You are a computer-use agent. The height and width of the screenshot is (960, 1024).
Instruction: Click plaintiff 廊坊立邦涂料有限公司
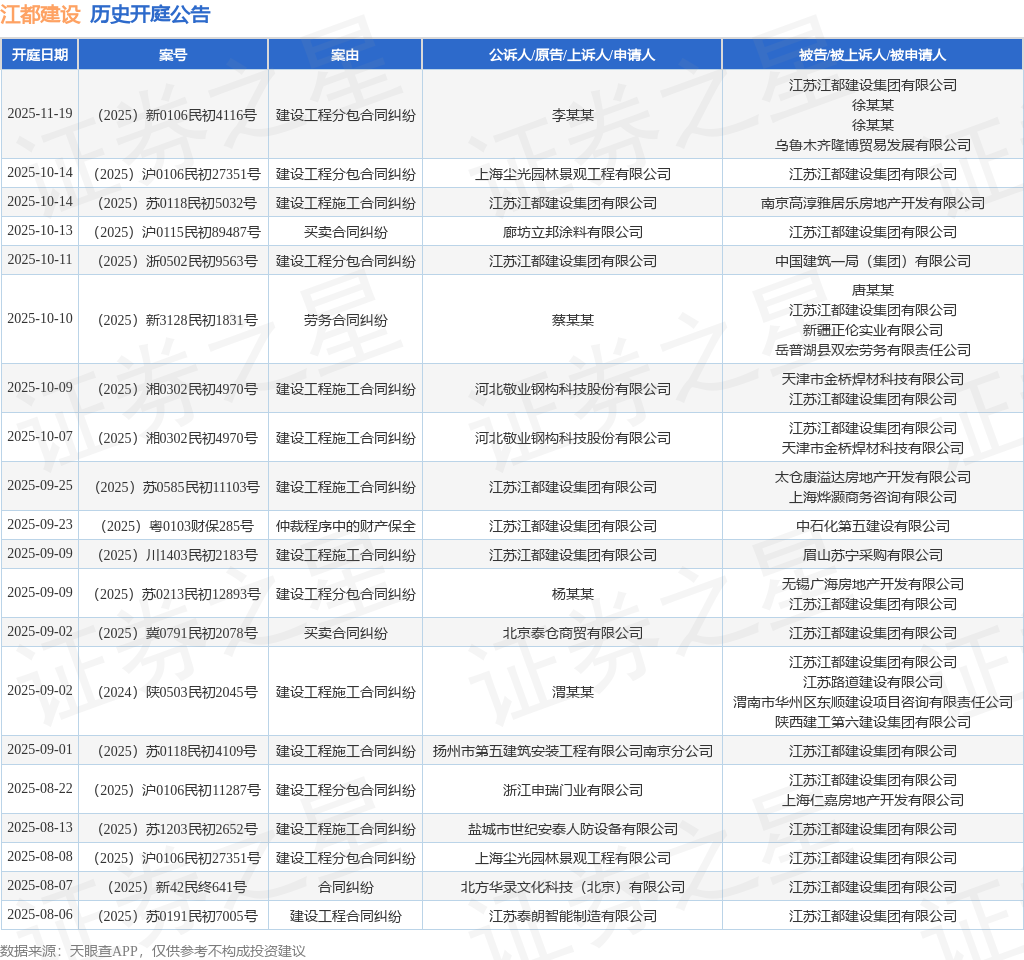point(573,232)
